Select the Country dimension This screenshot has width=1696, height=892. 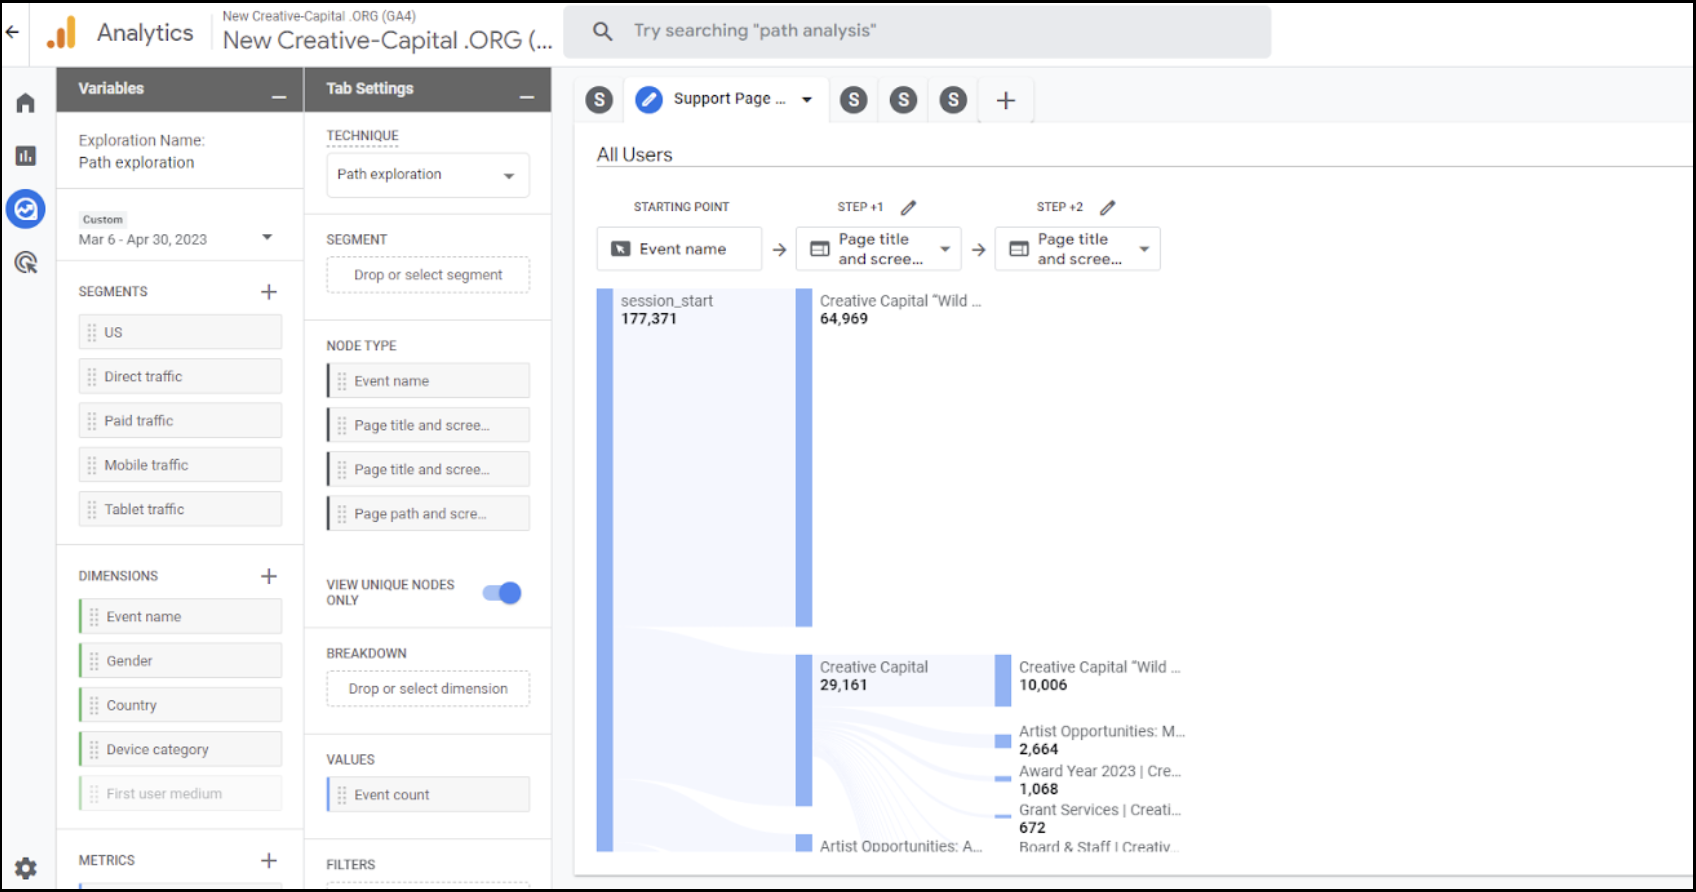[180, 705]
